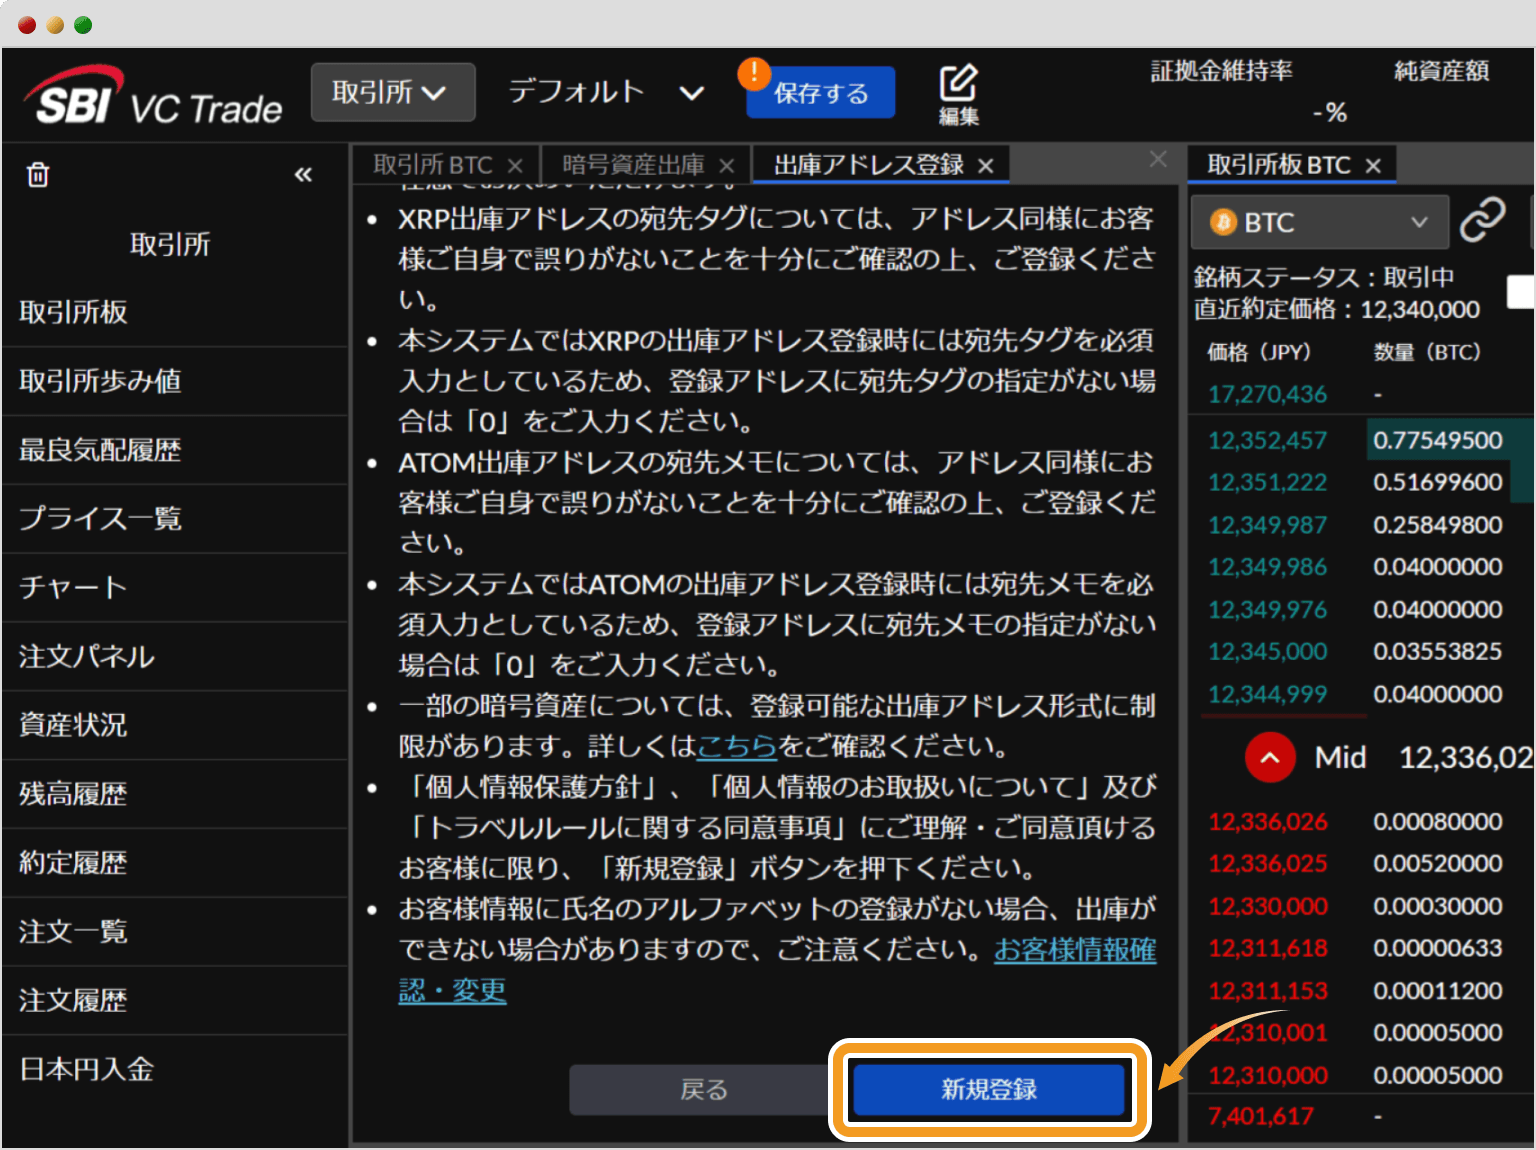This screenshot has height=1150, width=1536.
Task: Click the SBI VC Trade logo
Action: click(153, 96)
